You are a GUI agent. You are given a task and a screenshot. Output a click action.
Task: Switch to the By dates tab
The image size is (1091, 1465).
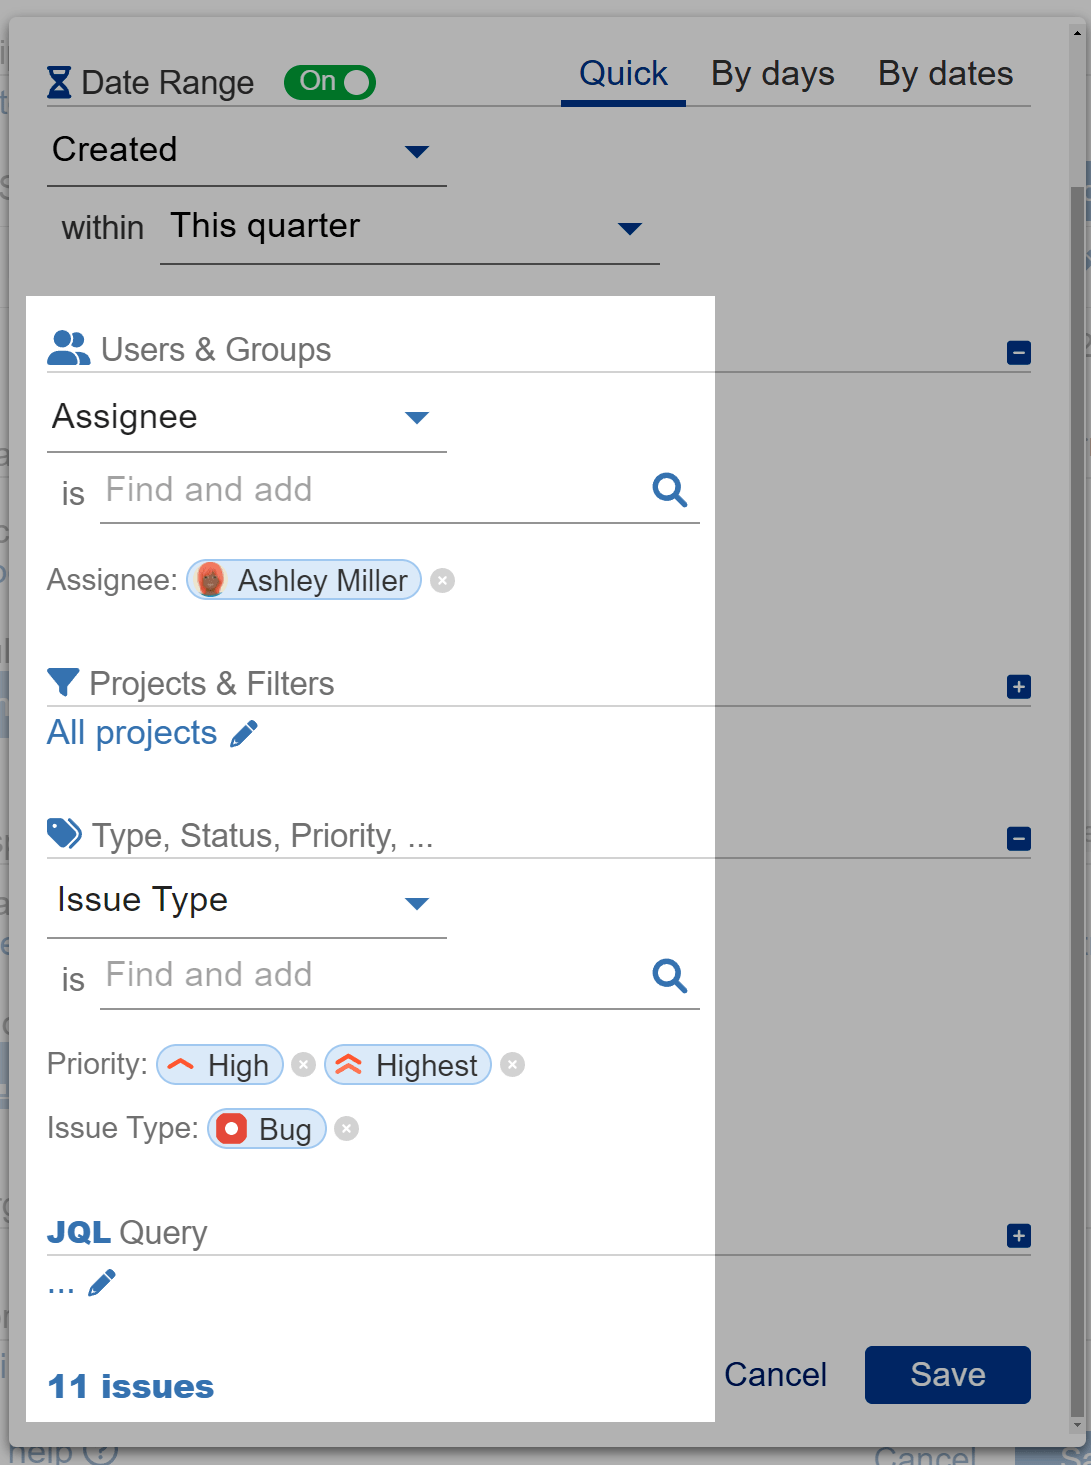[x=944, y=72]
